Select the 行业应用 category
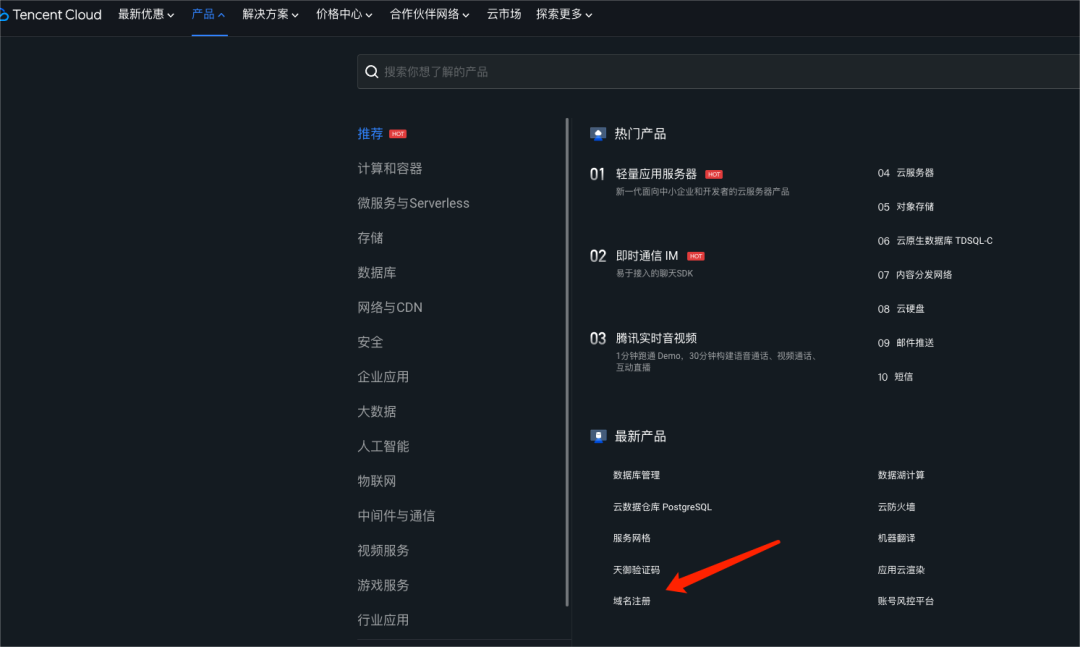 383,620
